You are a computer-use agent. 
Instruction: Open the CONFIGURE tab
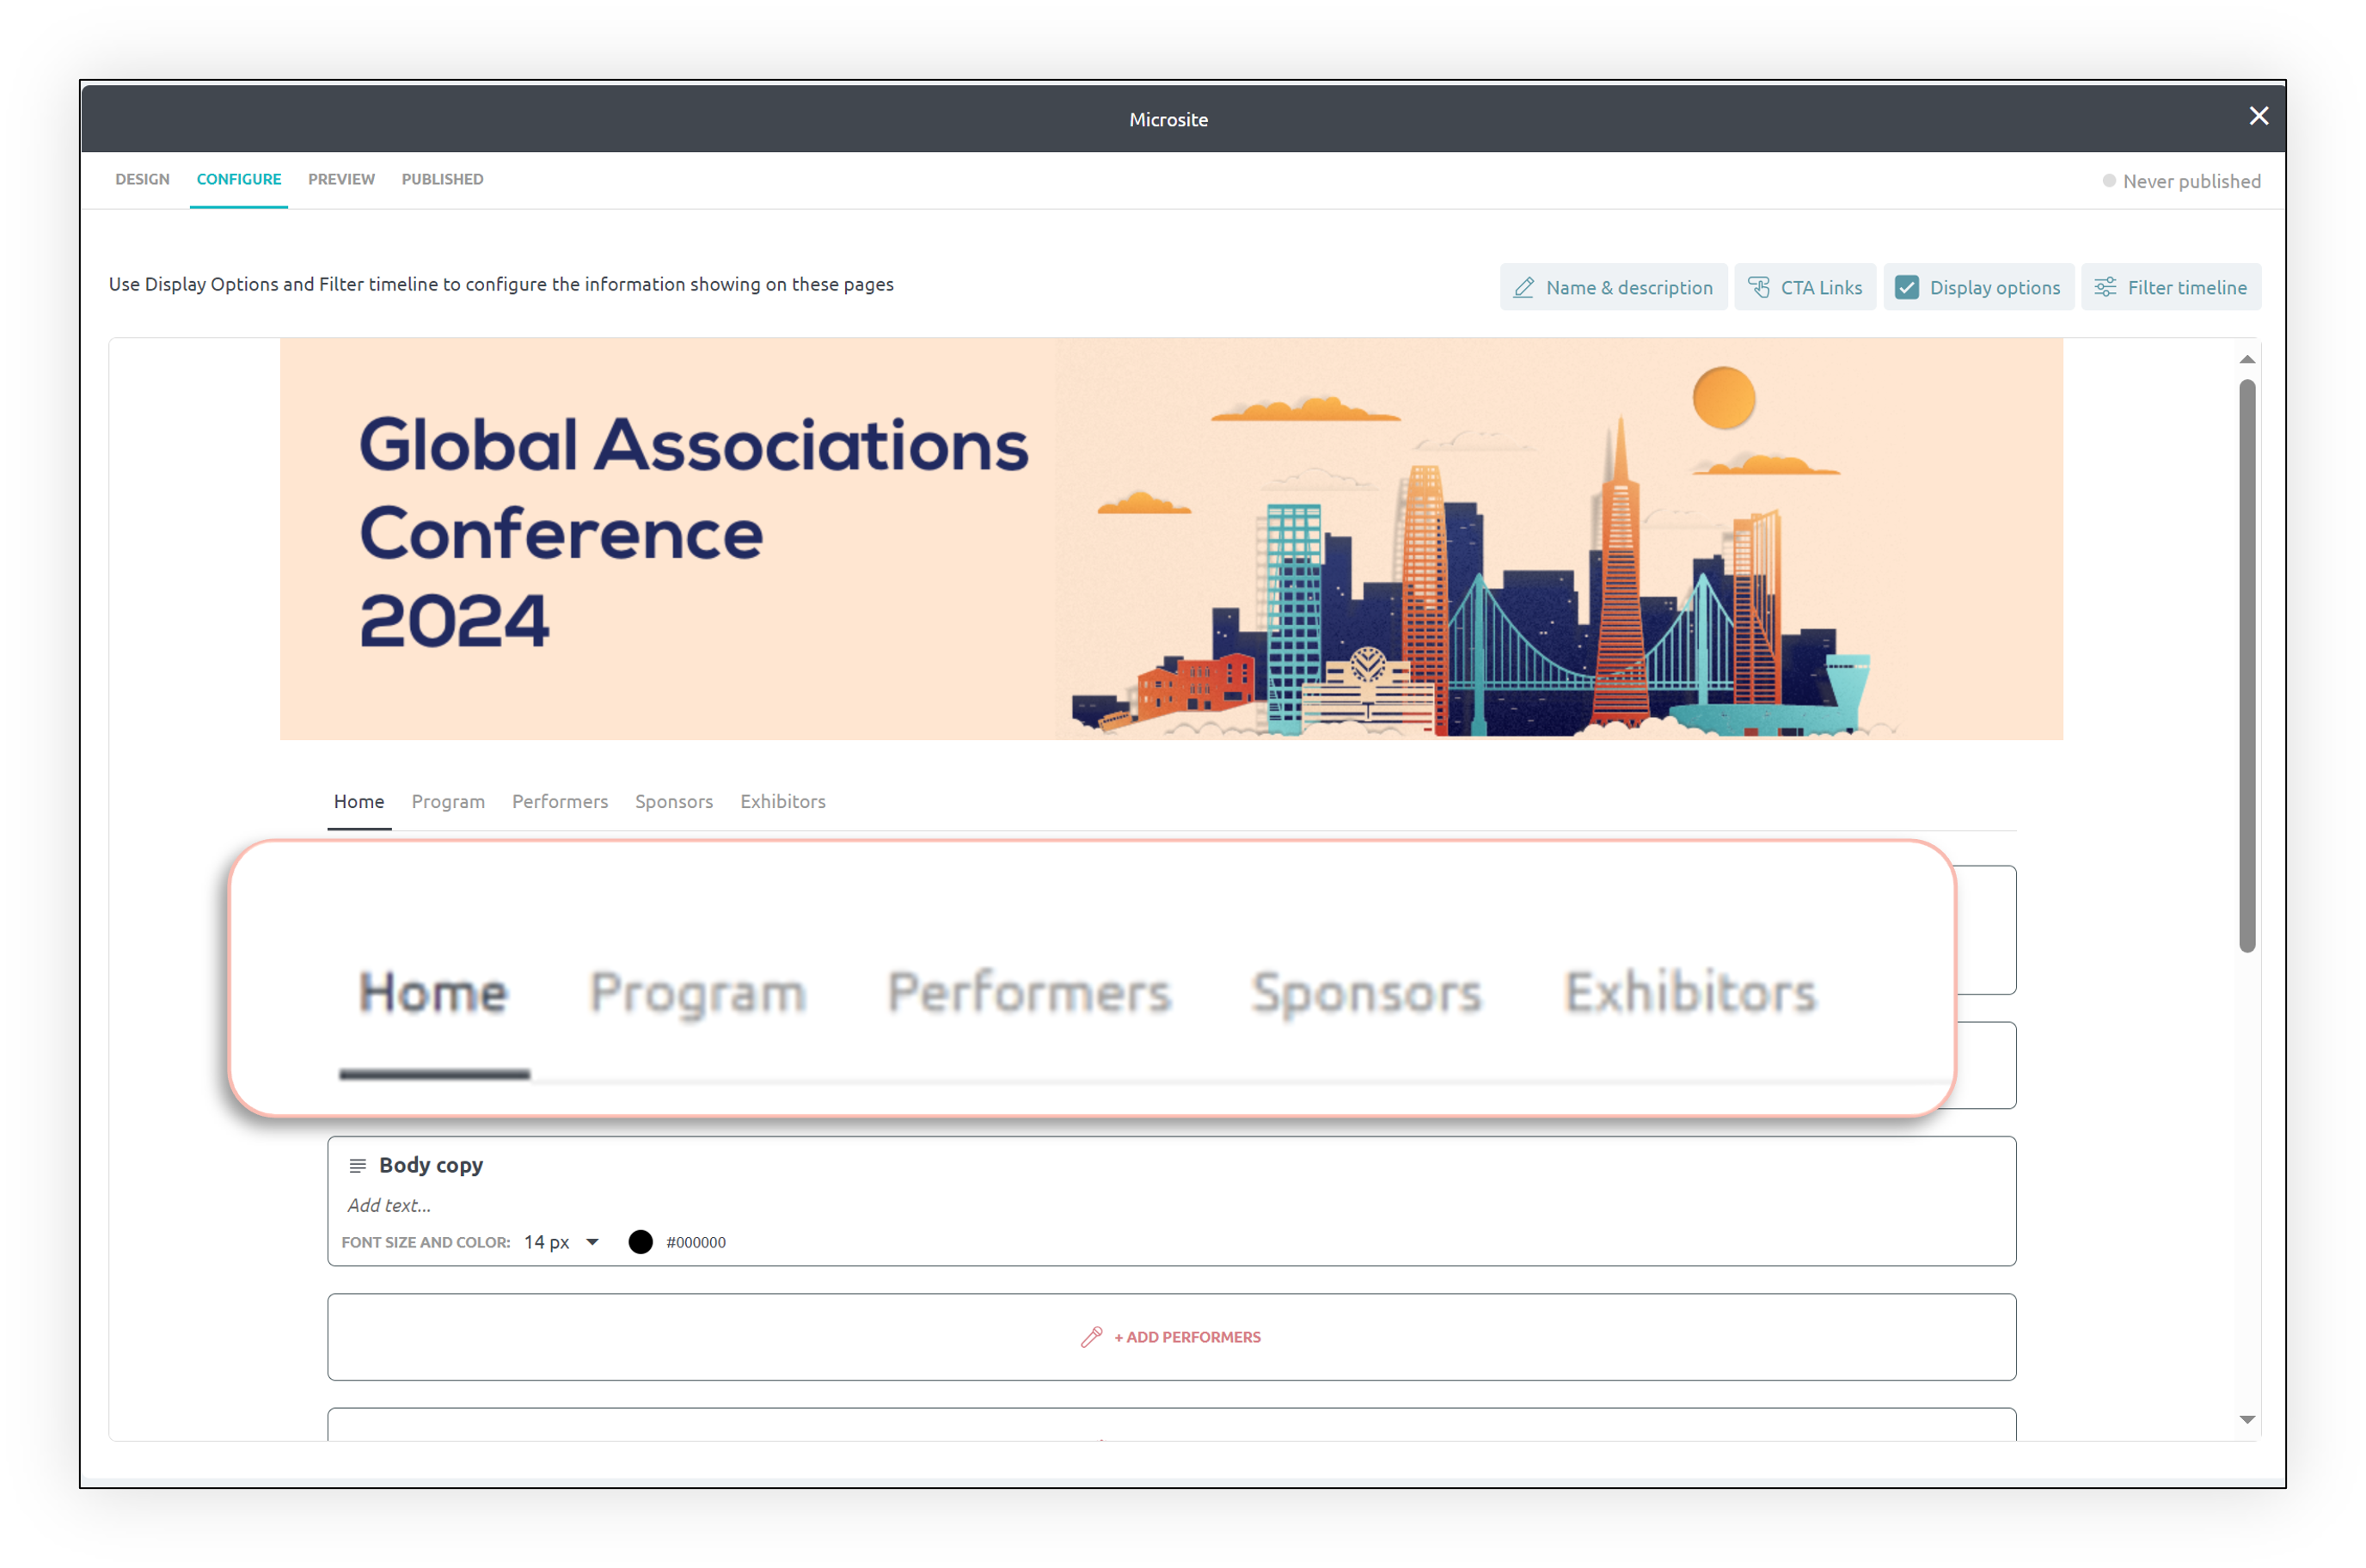(x=239, y=179)
